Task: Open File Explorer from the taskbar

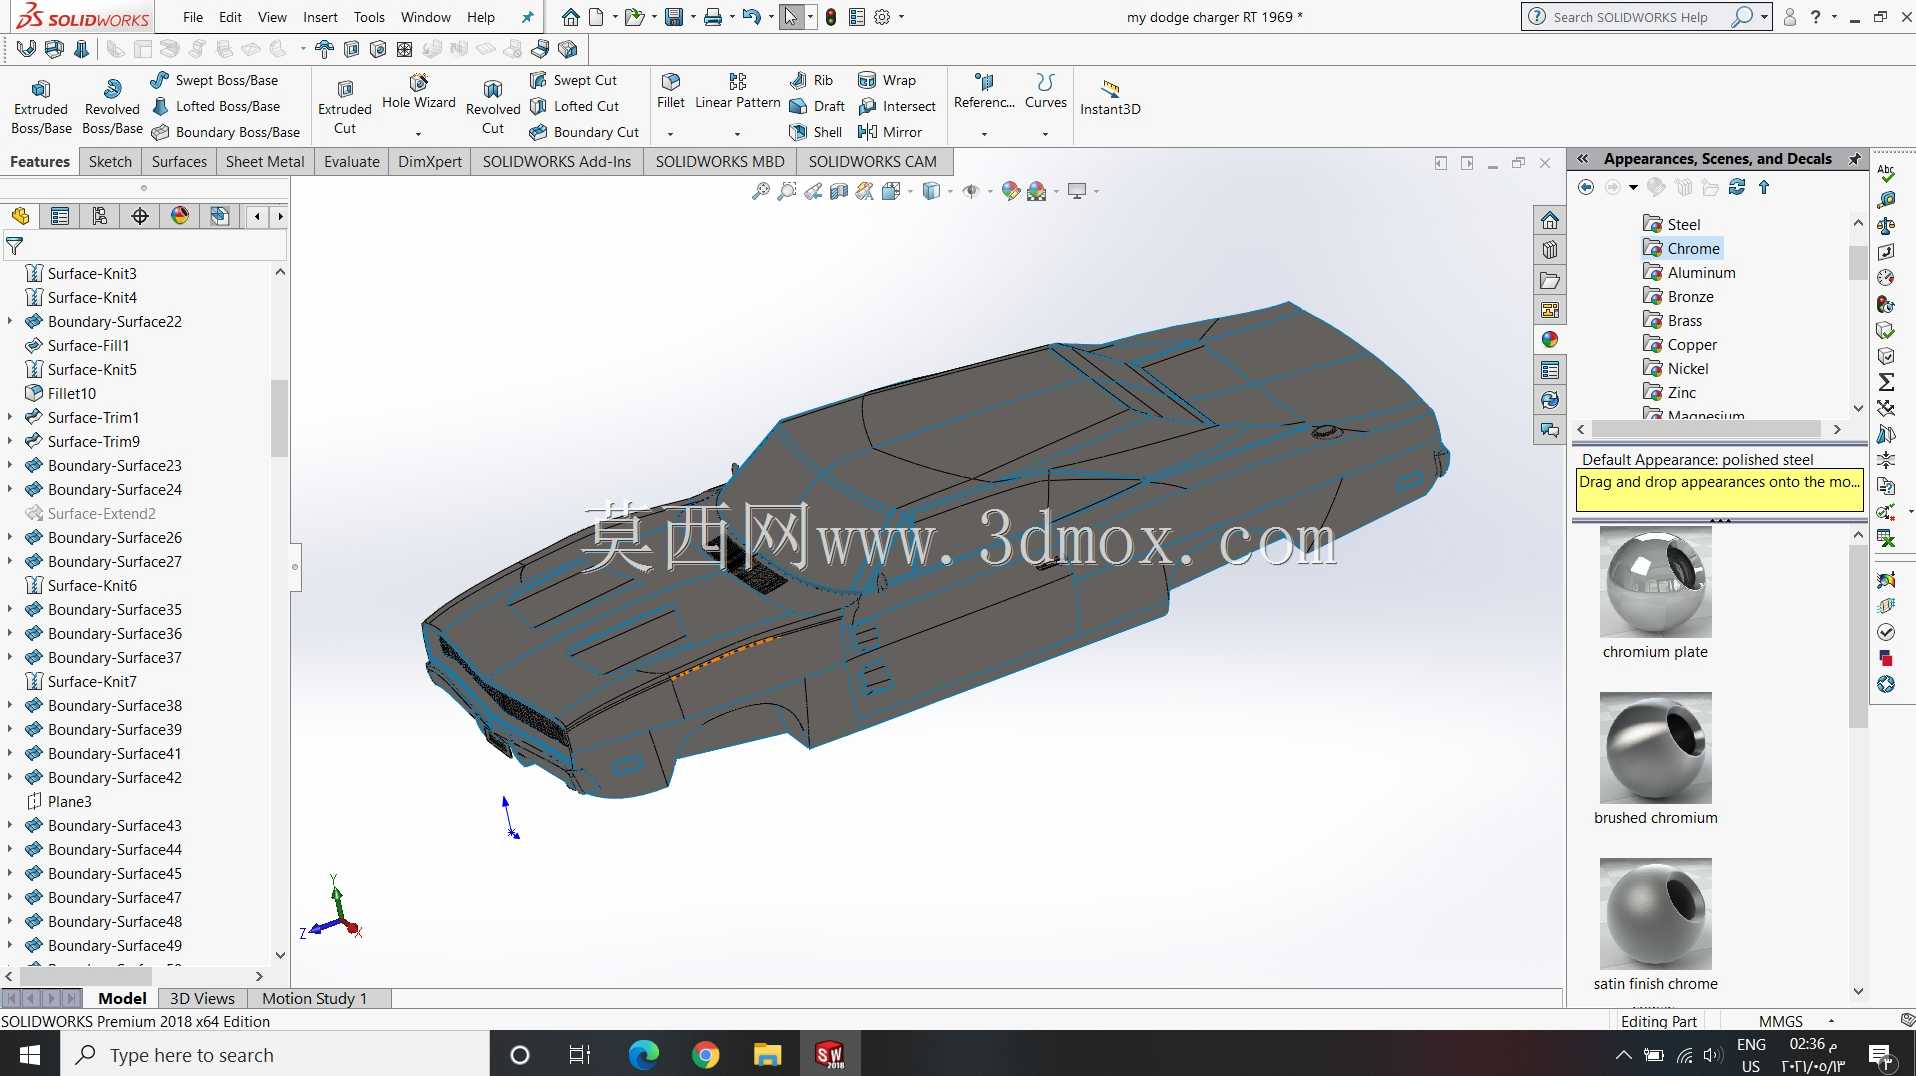Action: [x=767, y=1054]
